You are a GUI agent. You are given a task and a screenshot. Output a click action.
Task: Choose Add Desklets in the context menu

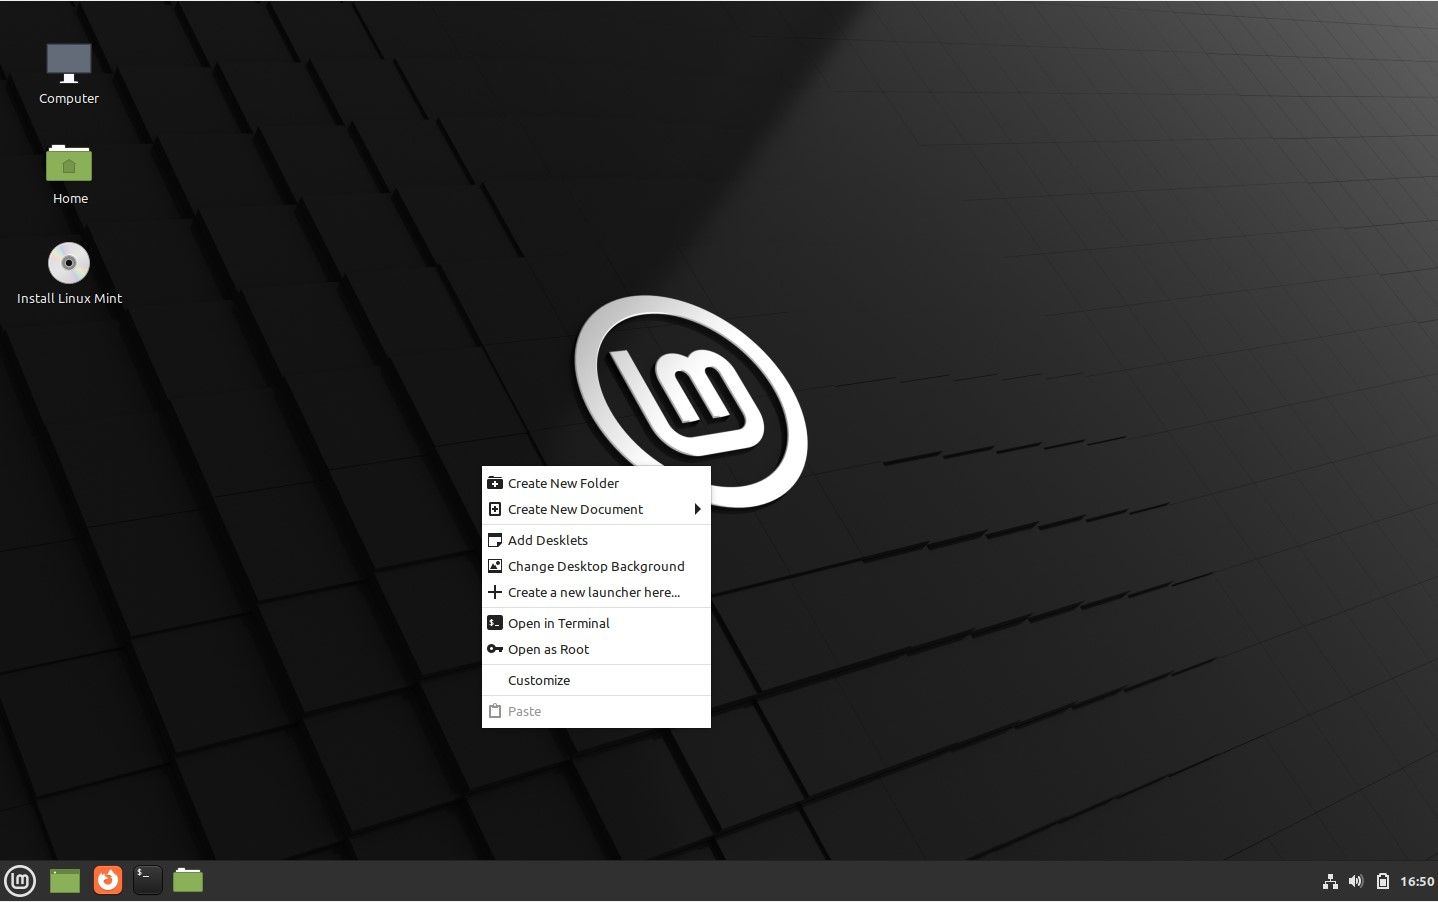pyautogui.click(x=596, y=540)
